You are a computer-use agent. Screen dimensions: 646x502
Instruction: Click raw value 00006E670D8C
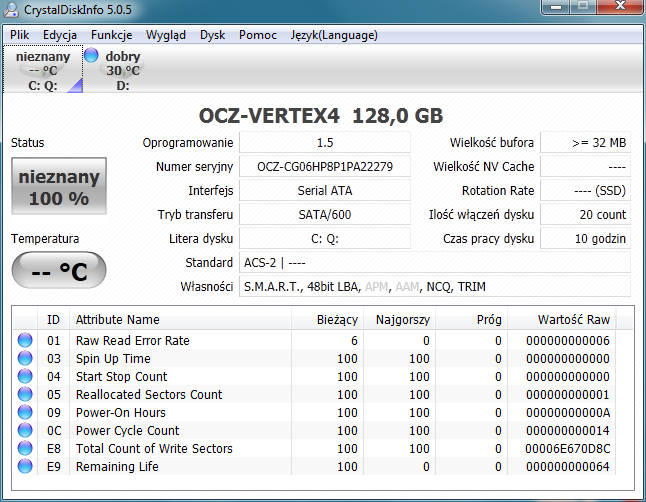coord(568,448)
